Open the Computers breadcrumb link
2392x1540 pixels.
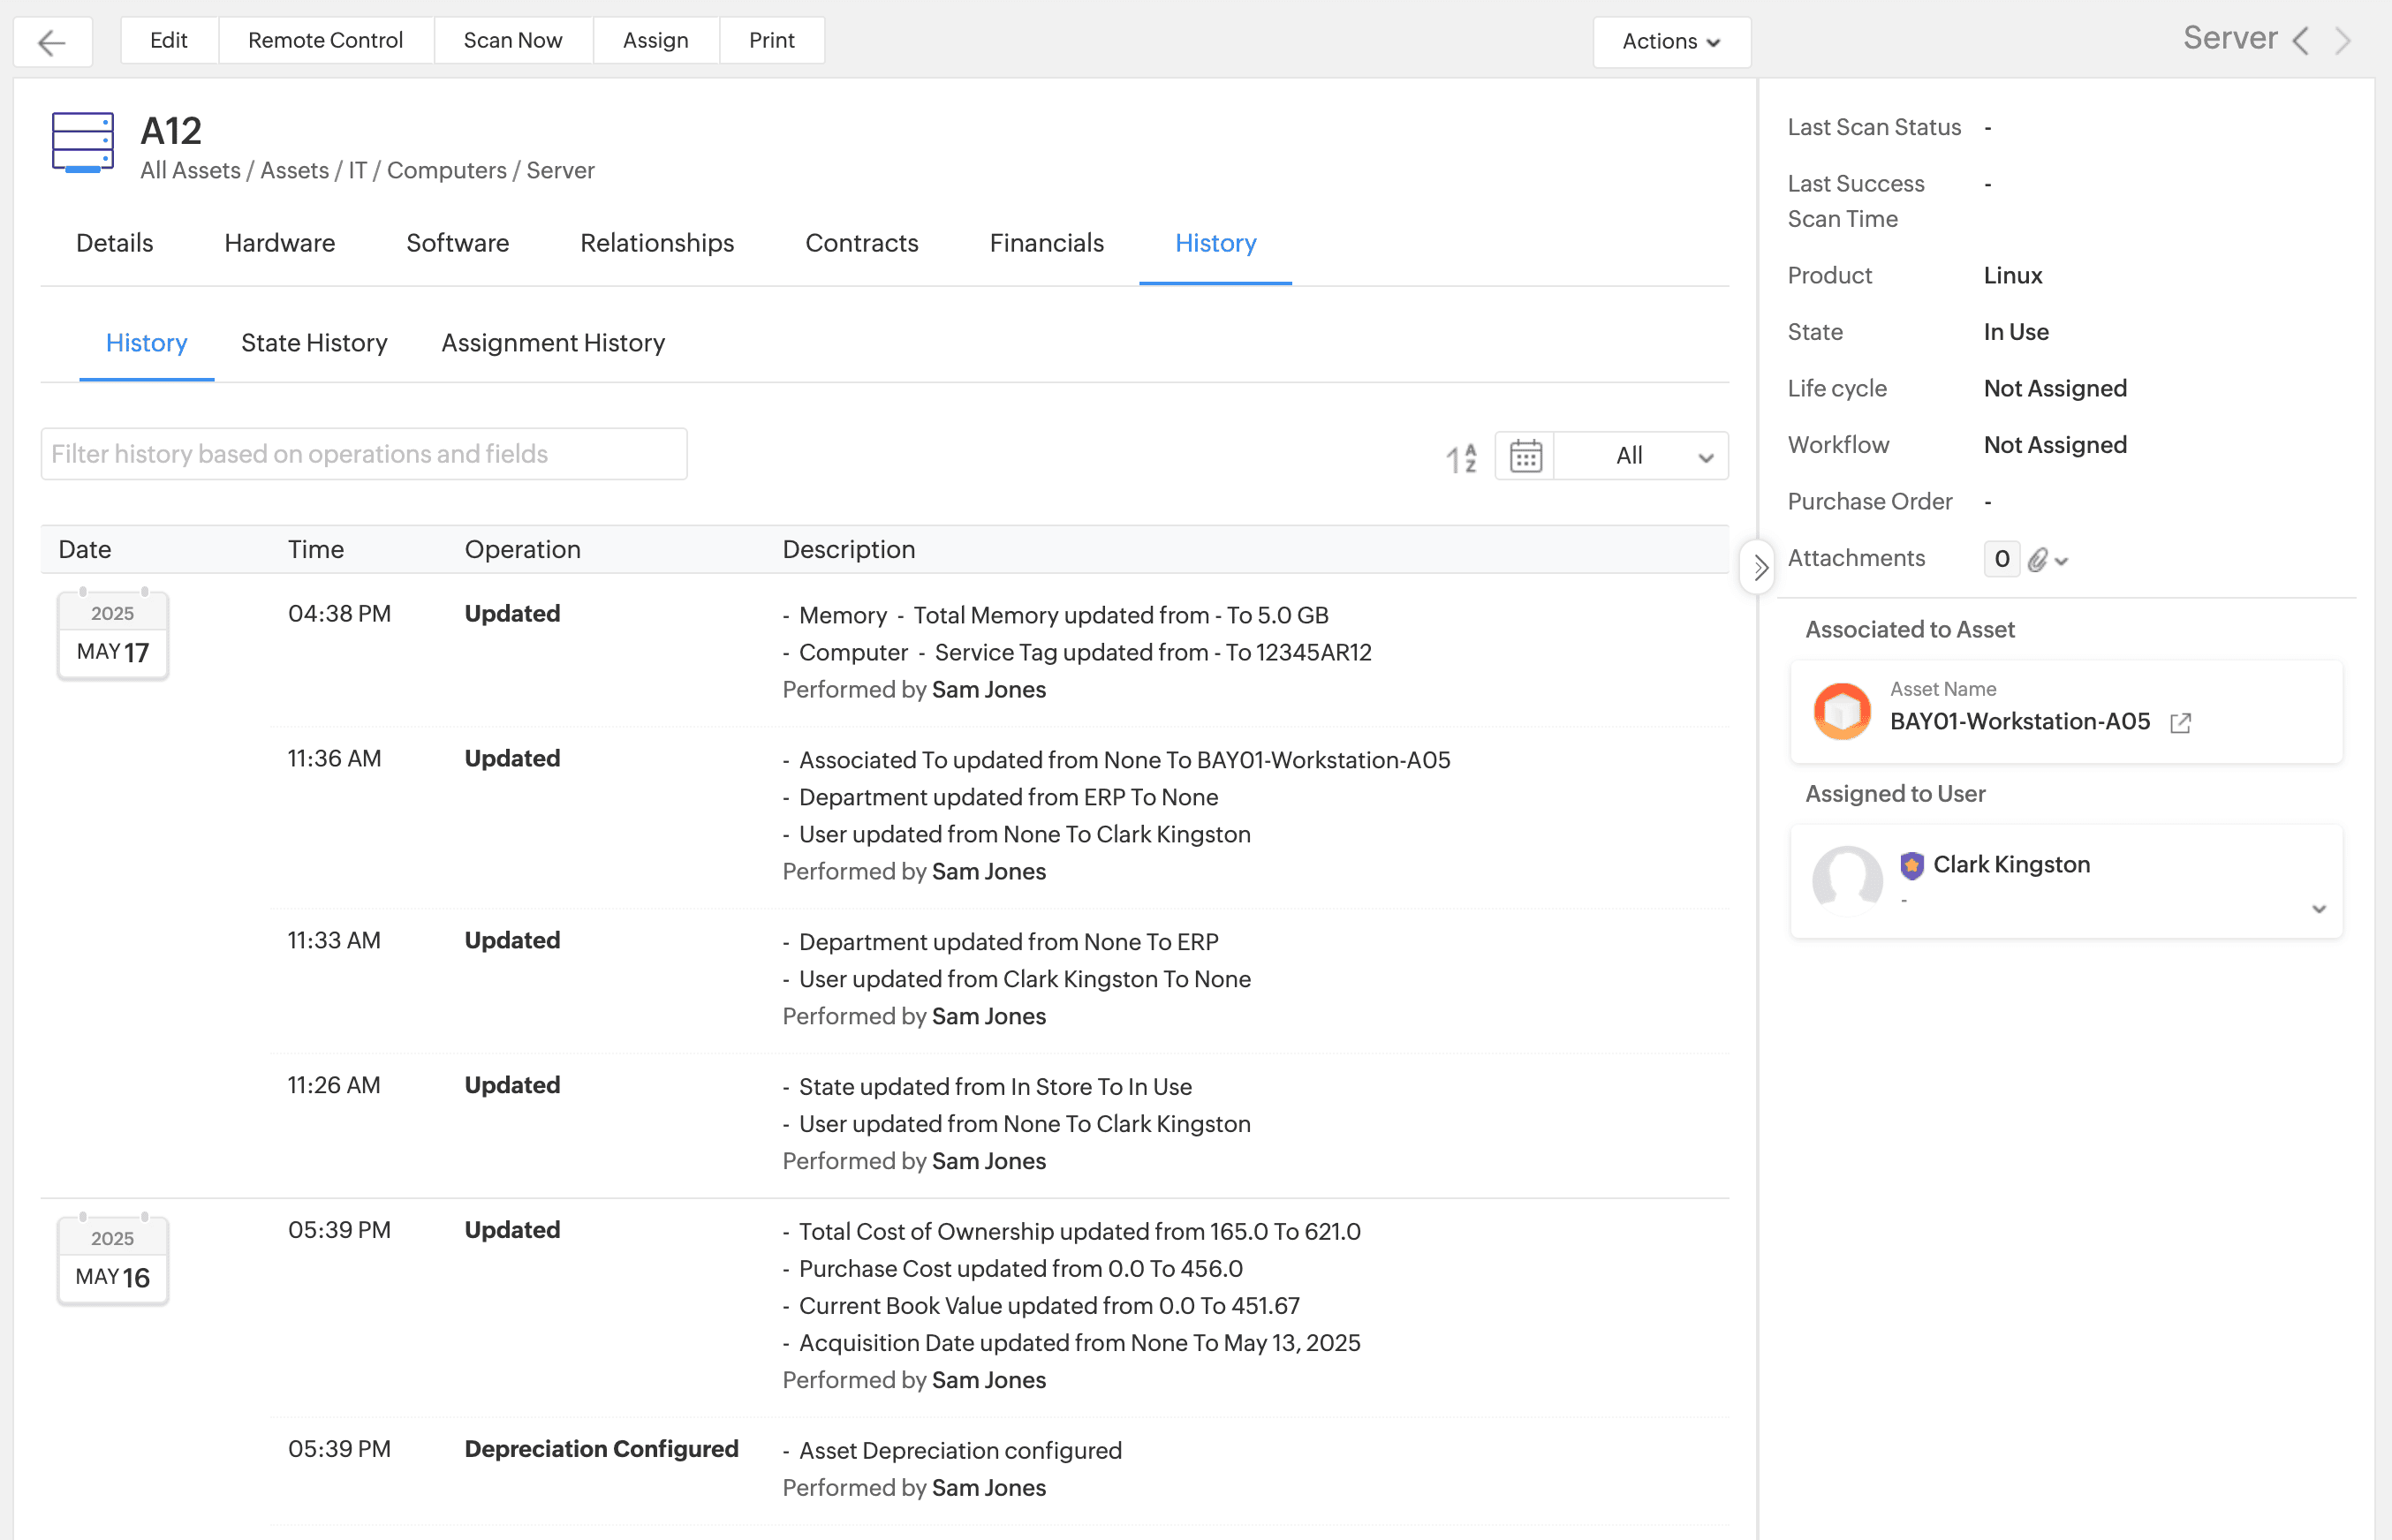(x=446, y=170)
